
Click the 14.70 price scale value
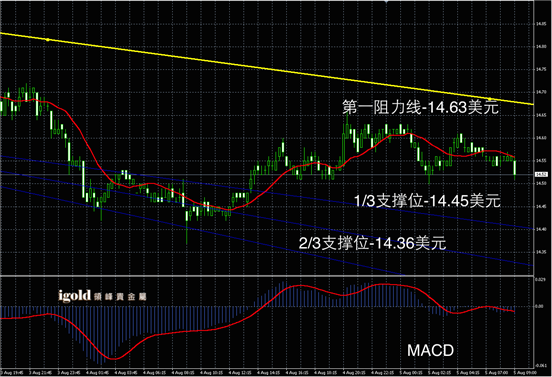541,92
